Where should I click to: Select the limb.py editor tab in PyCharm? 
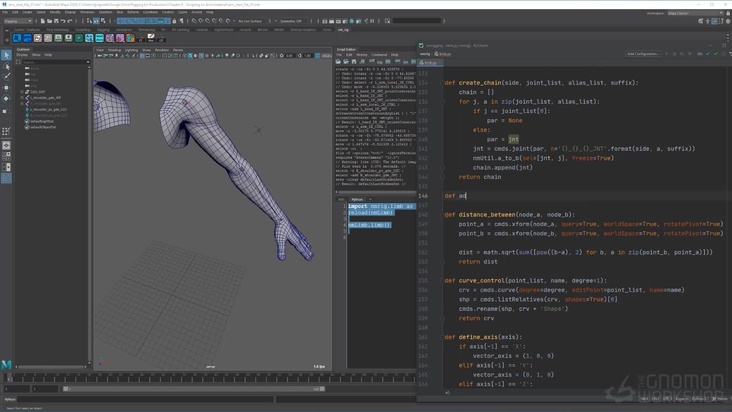428,63
